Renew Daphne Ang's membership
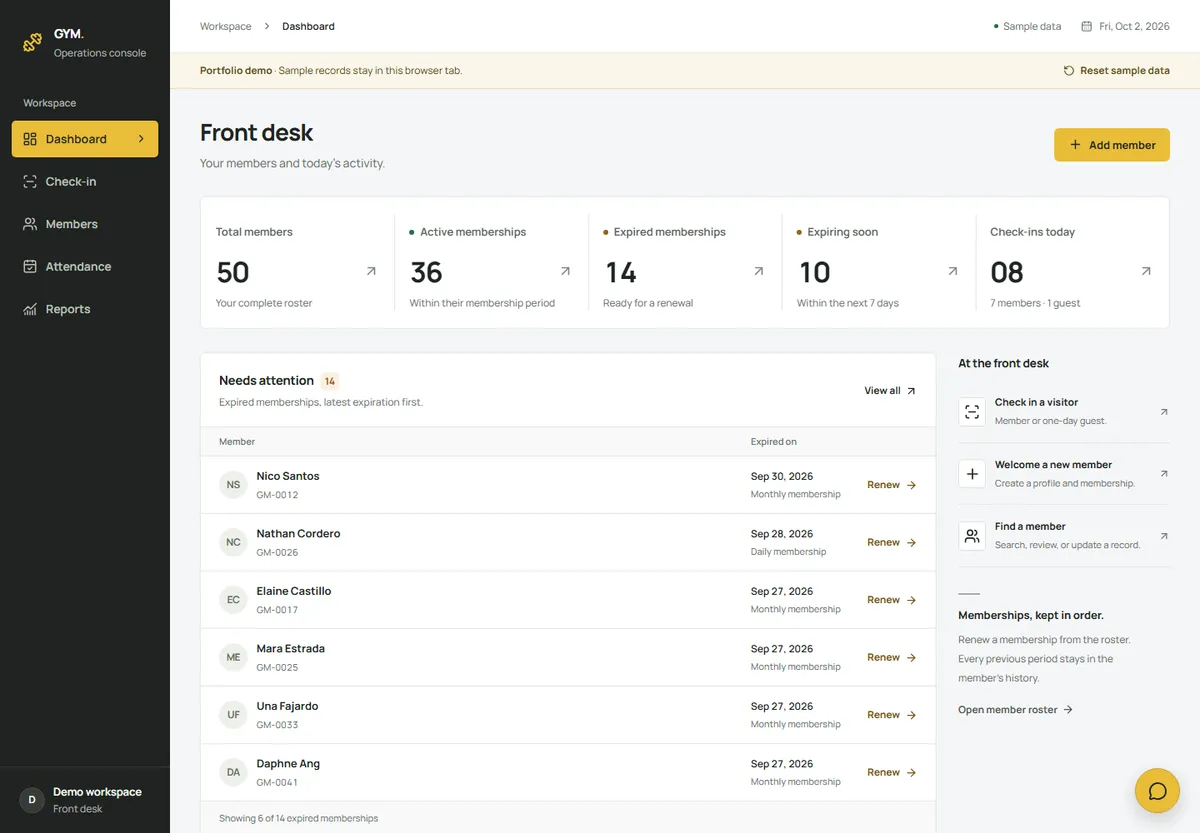Screen dimensions: 1200x833 (x=891, y=772)
